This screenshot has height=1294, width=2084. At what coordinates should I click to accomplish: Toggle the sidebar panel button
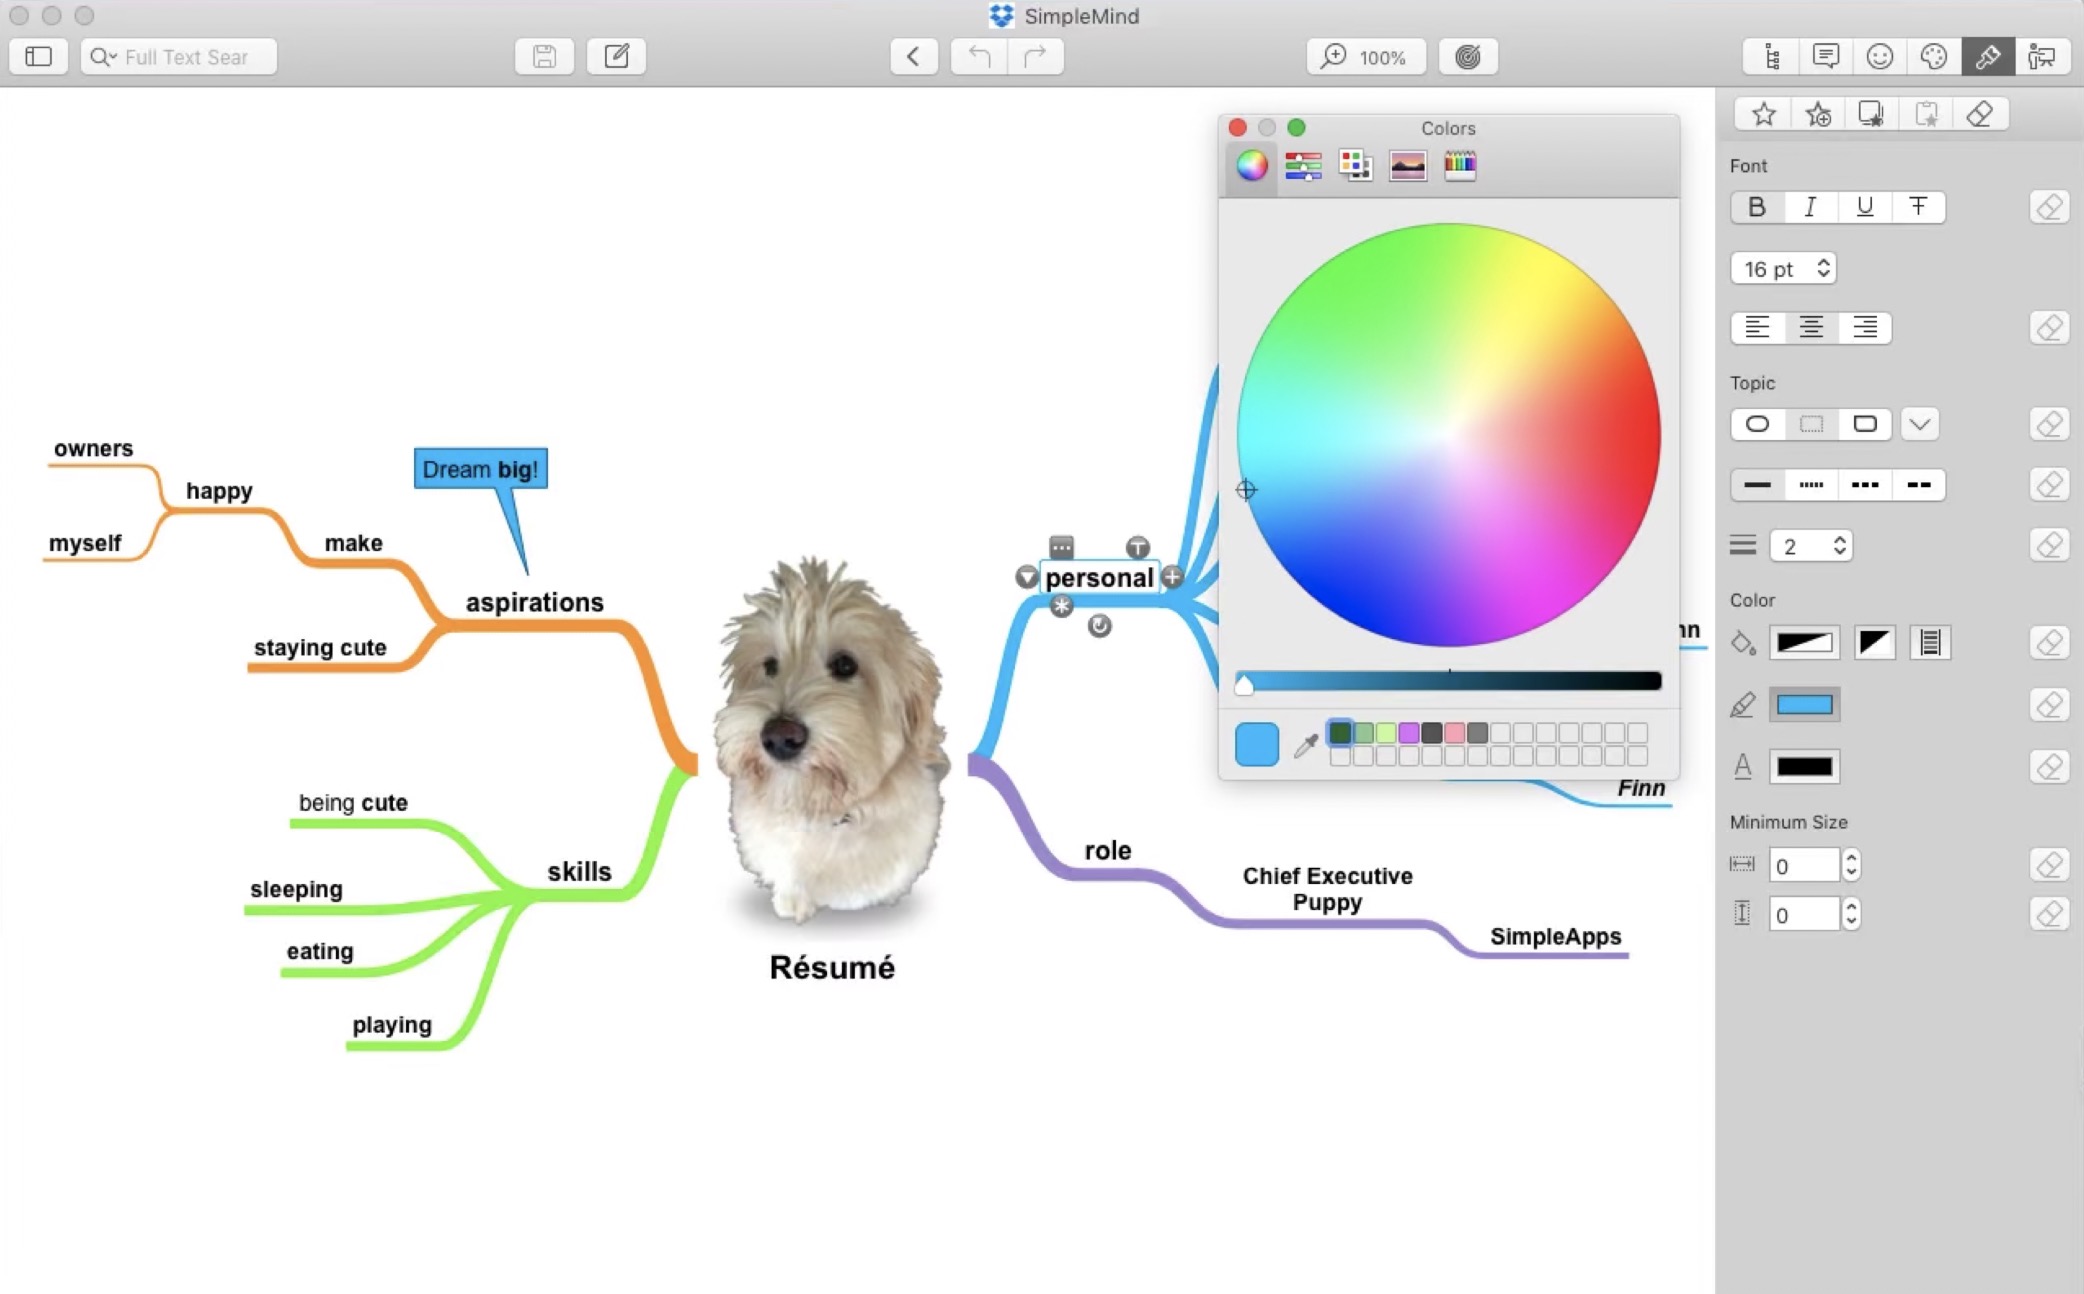(x=38, y=57)
